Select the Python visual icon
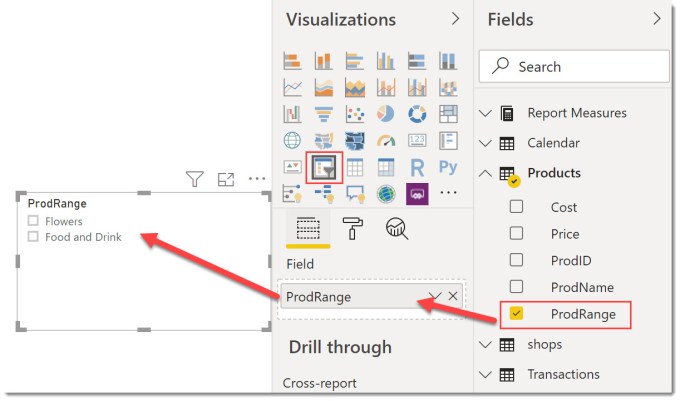The image size is (680, 401). point(448,167)
